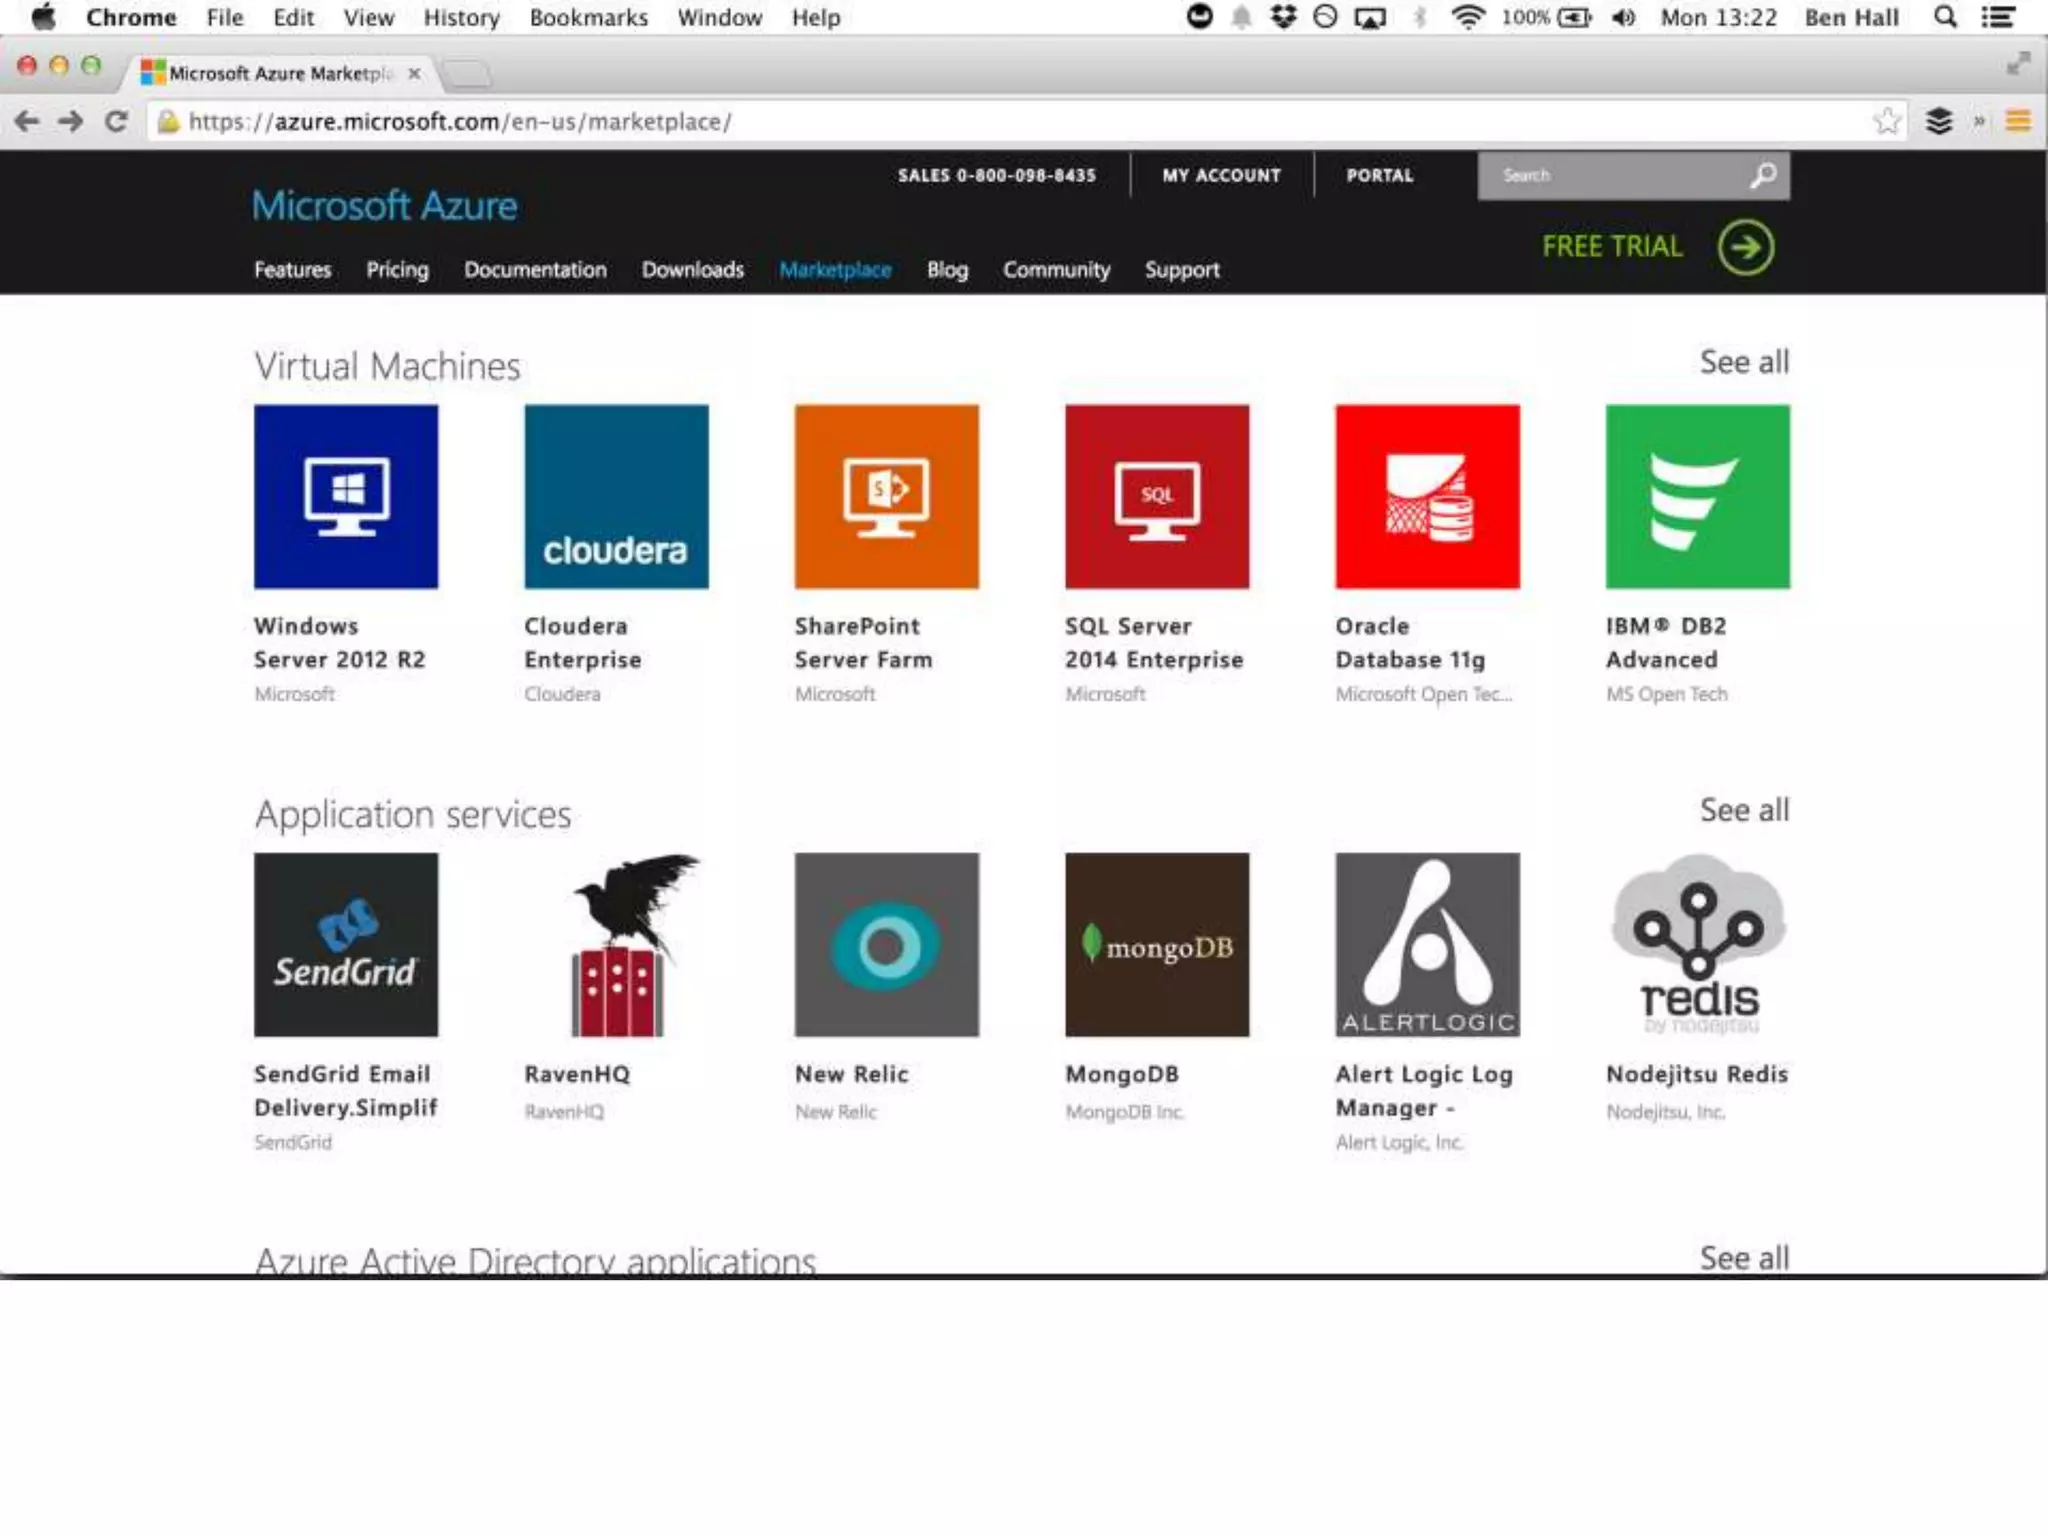
Task: Open the History menu
Action: [461, 17]
